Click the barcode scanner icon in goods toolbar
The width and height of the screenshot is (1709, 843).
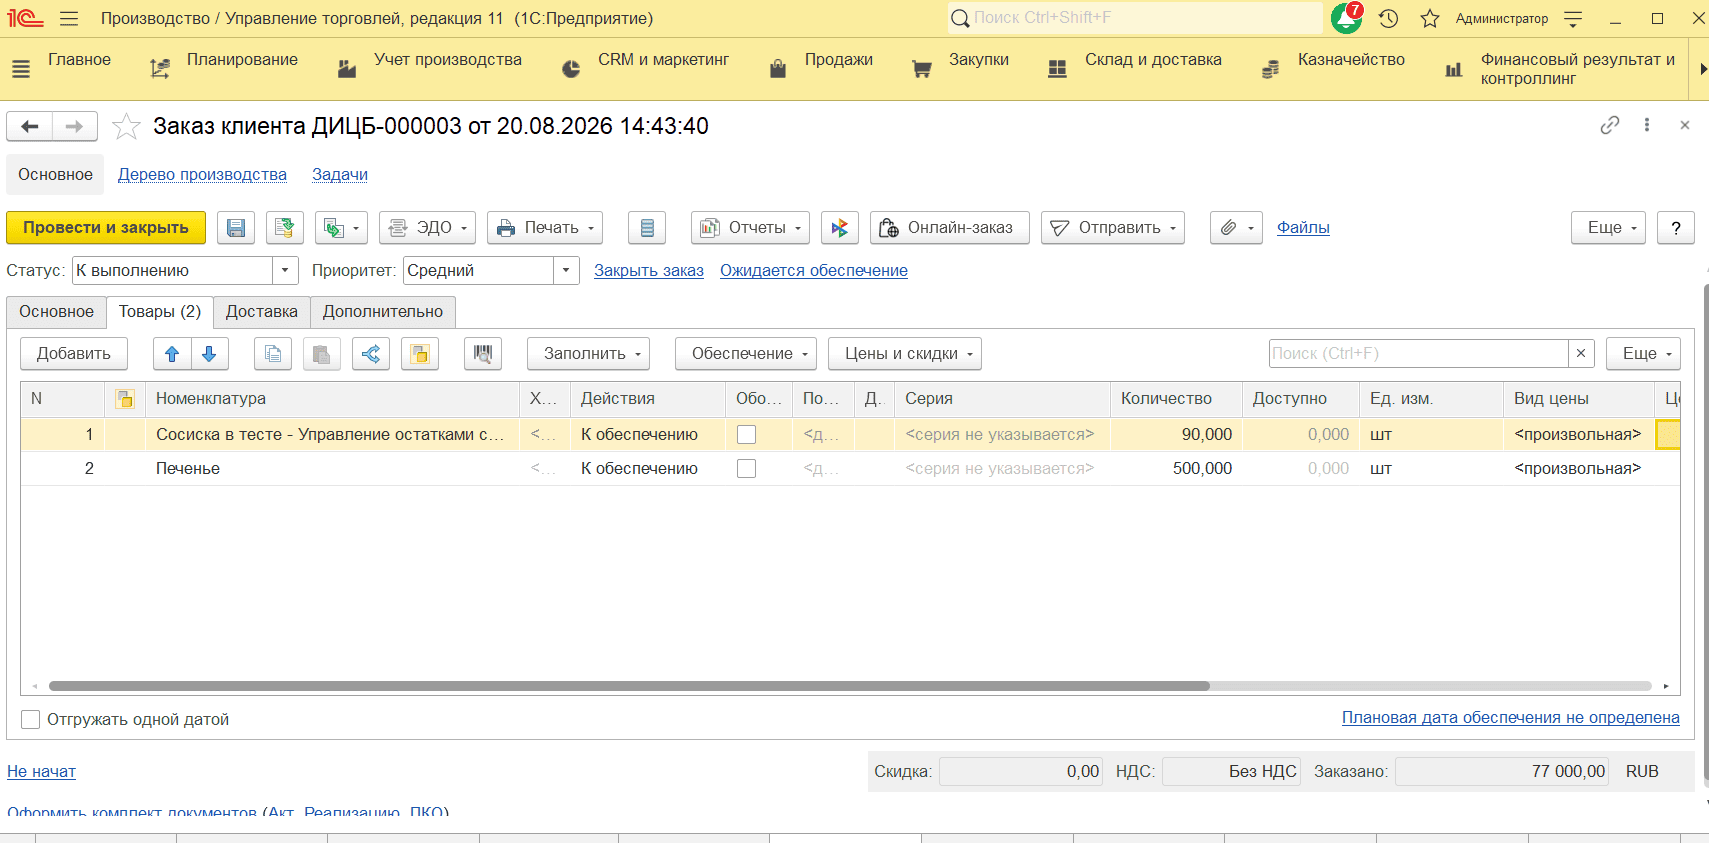coord(483,354)
